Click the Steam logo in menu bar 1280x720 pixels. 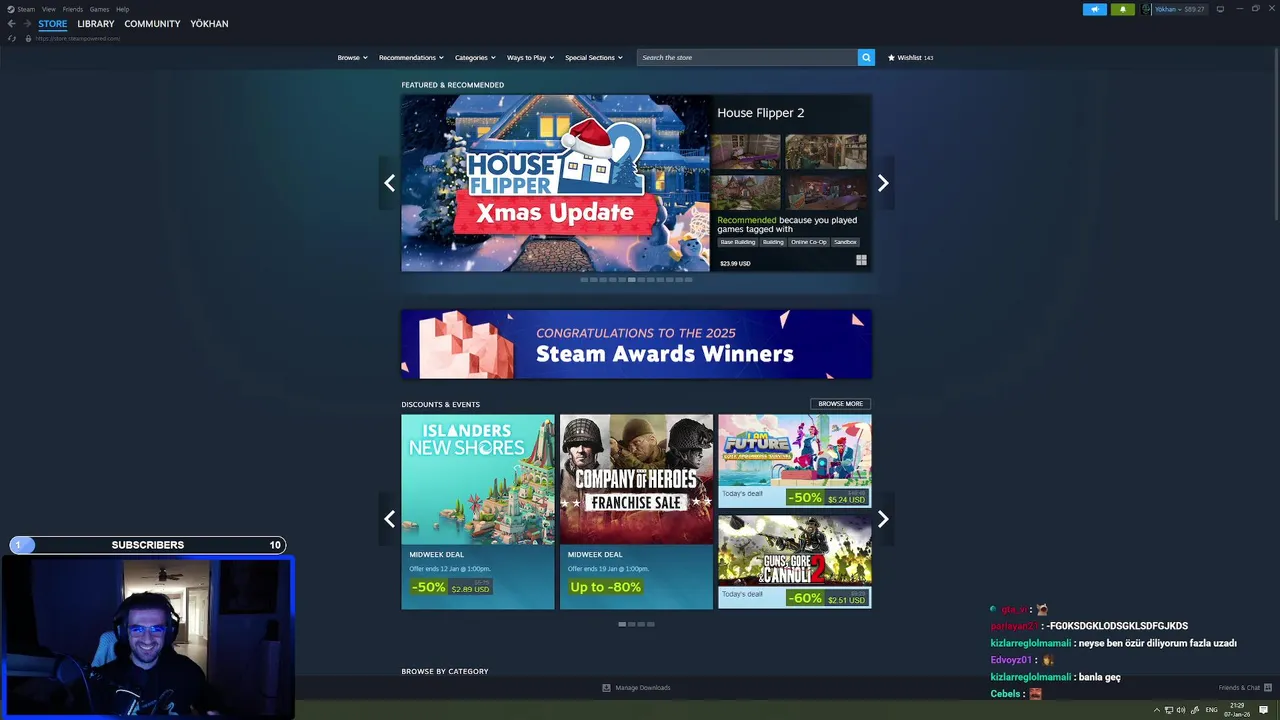tap(10, 9)
